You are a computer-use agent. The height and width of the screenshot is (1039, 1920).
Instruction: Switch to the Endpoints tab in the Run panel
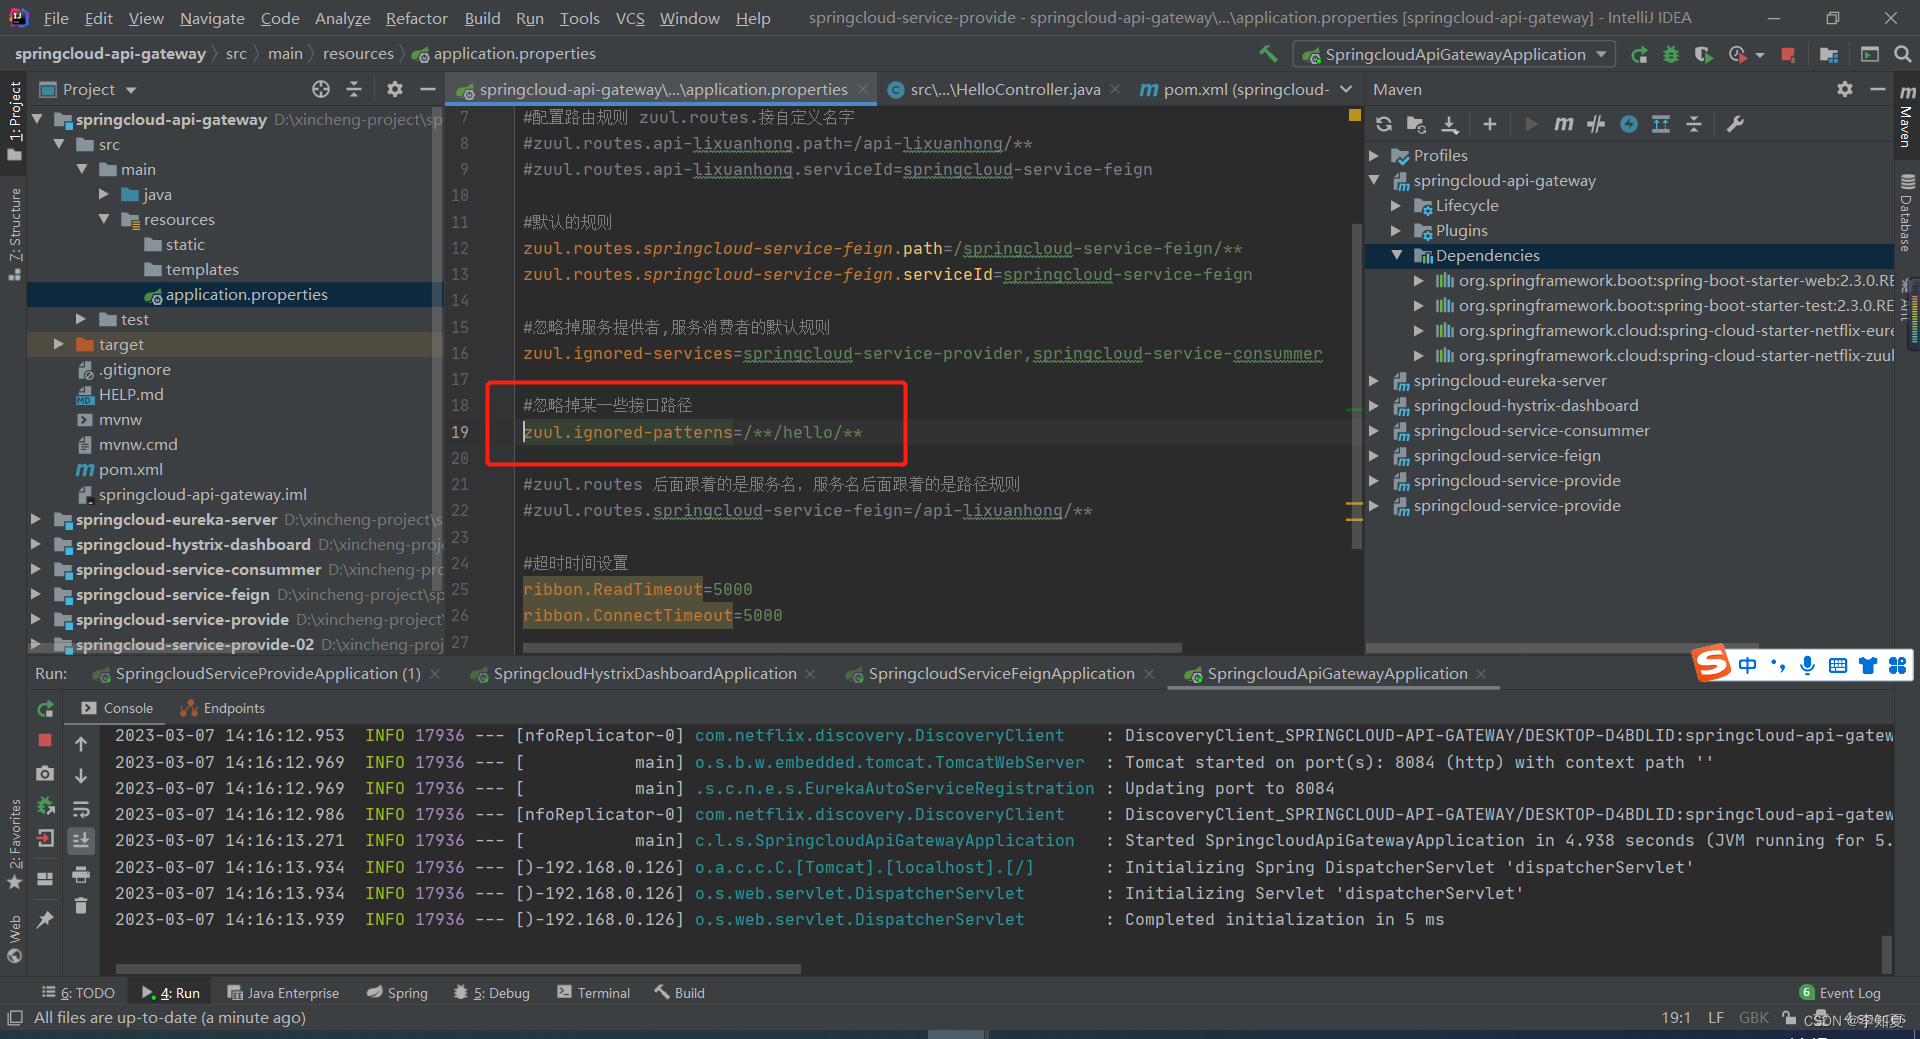[223, 708]
